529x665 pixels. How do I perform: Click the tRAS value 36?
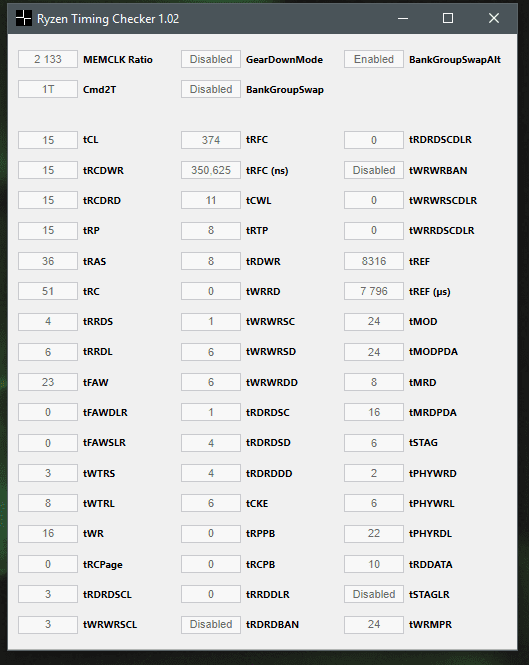[x=48, y=261]
